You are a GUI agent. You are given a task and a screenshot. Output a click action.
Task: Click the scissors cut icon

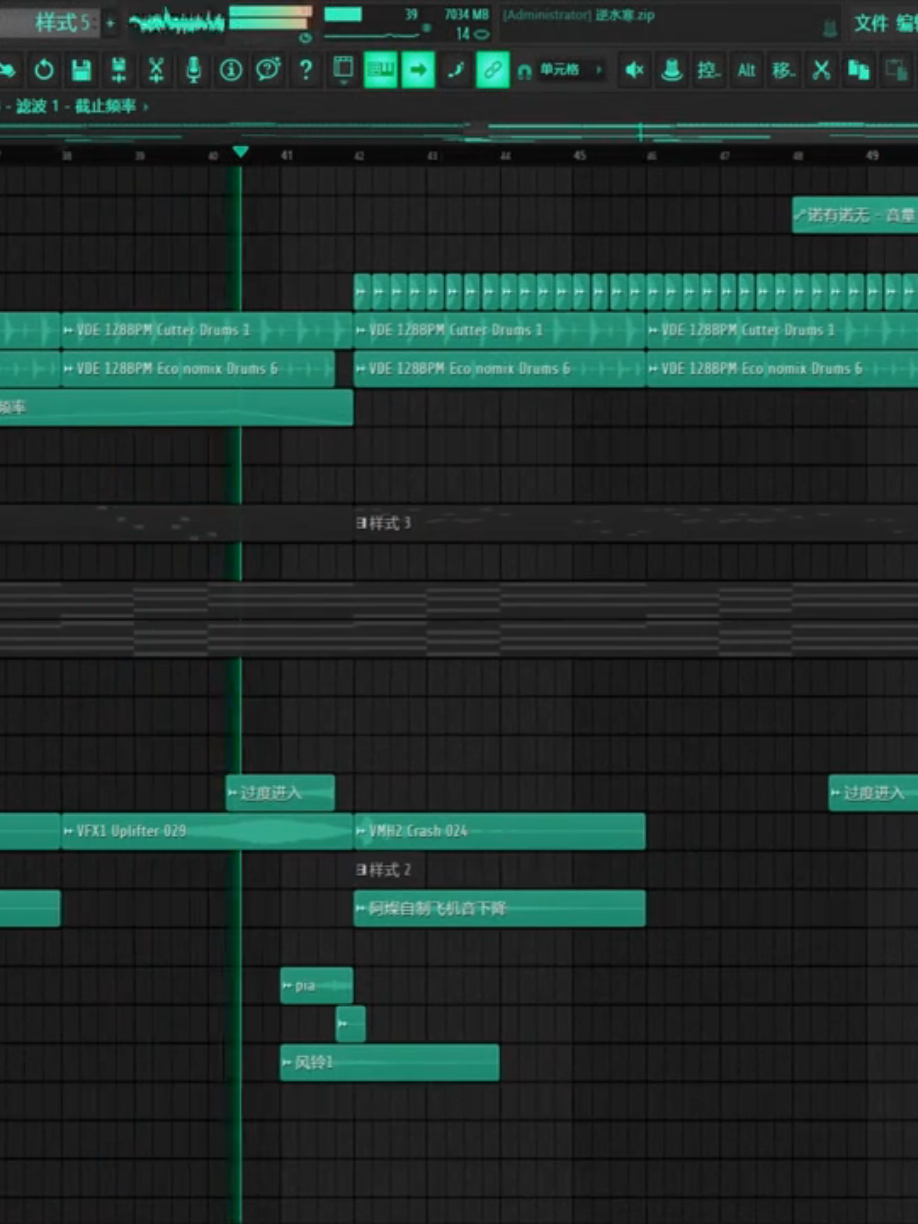[x=821, y=70]
